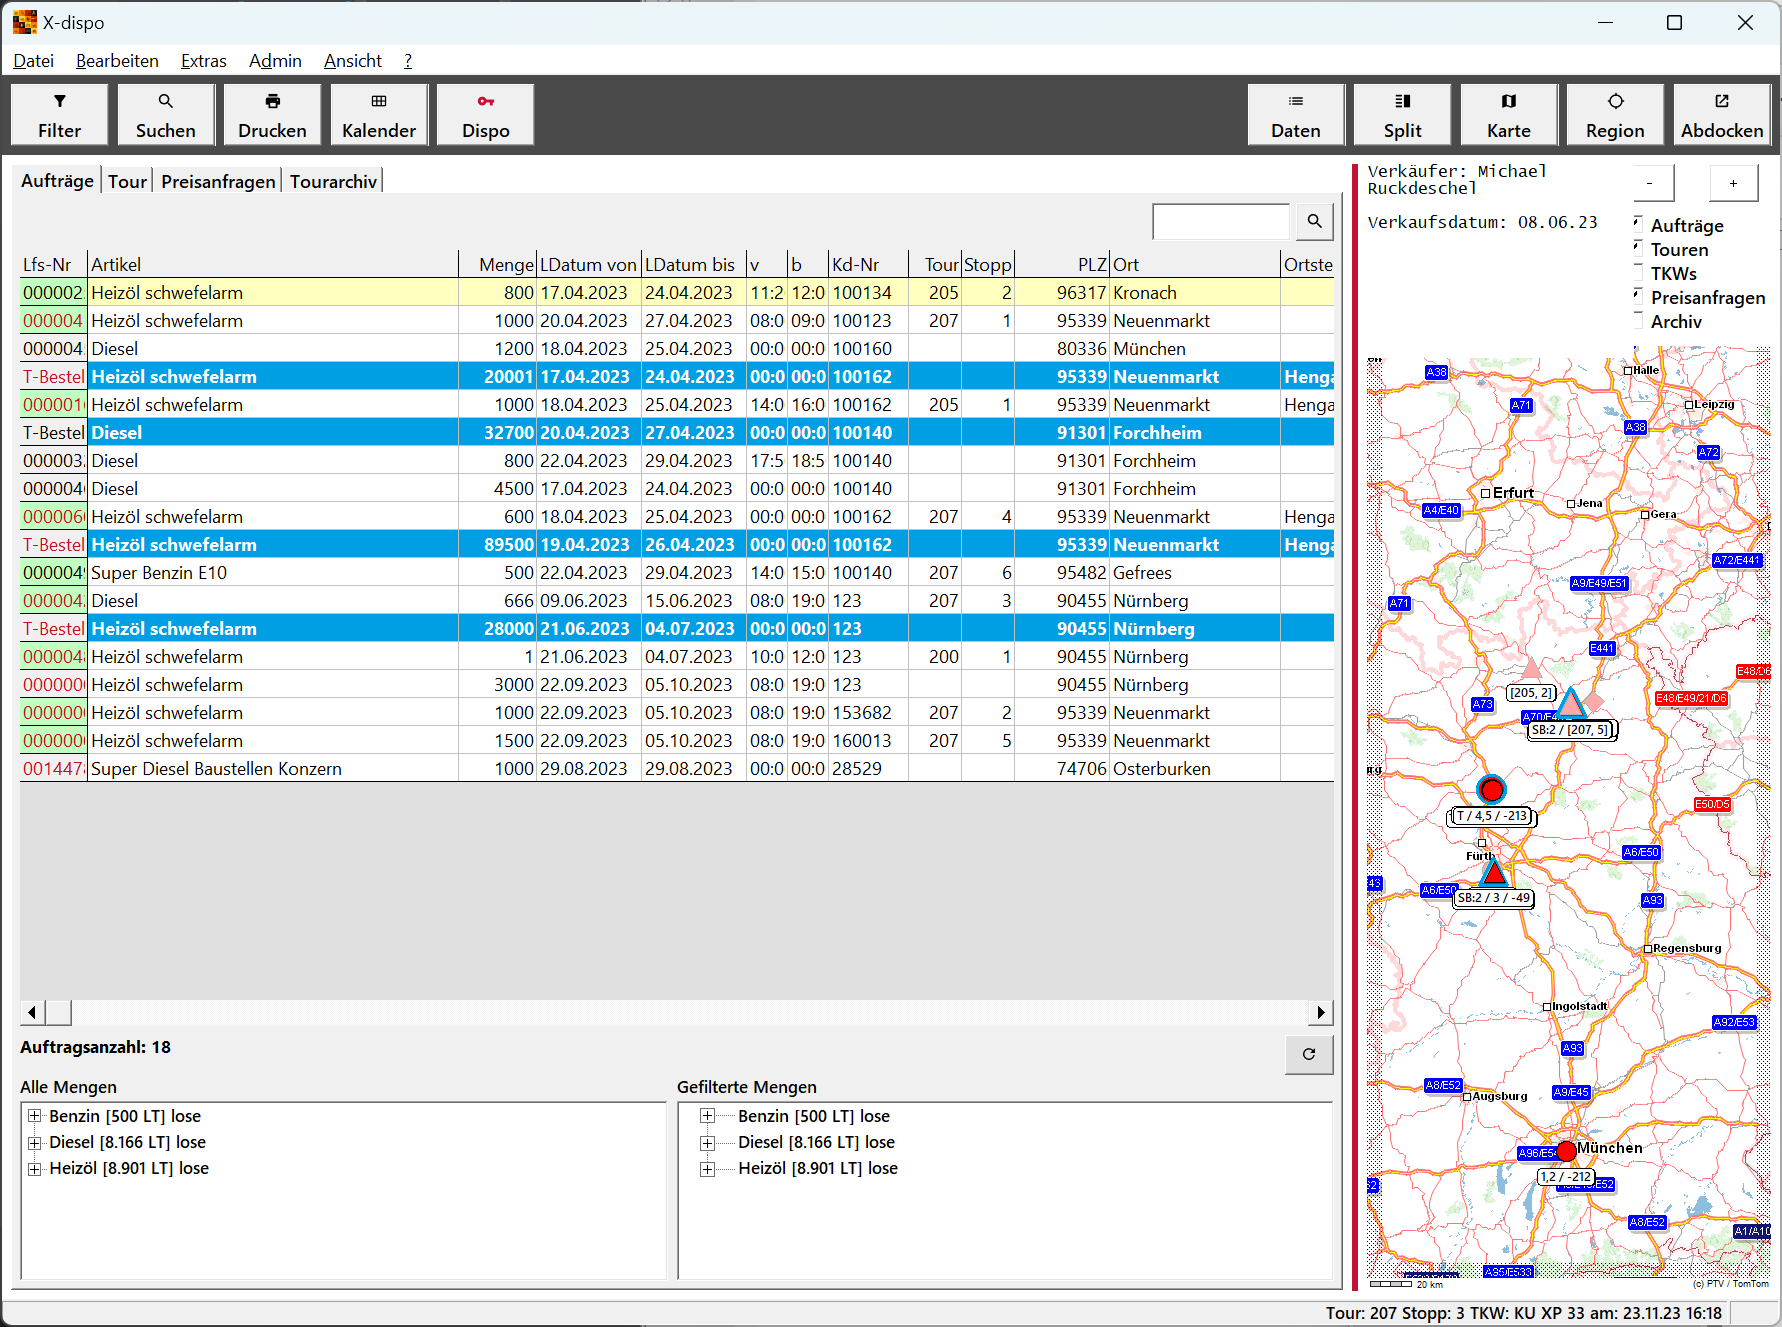This screenshot has width=1782, height=1327.
Task: Toggle the Preisanfragen checkbox
Action: 1638,295
